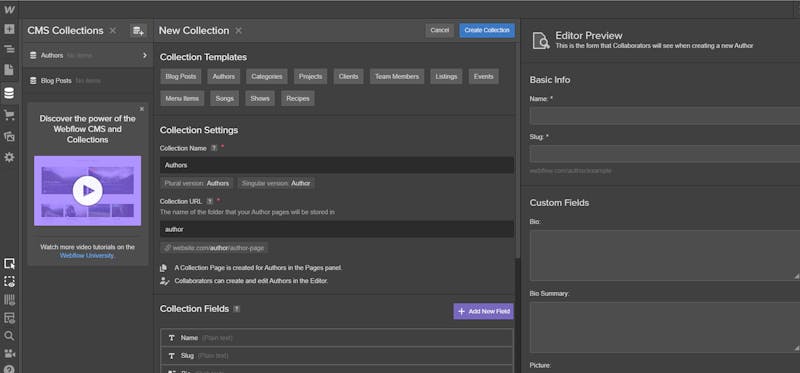Toggle the X-ray dashed box icon

click(9, 282)
